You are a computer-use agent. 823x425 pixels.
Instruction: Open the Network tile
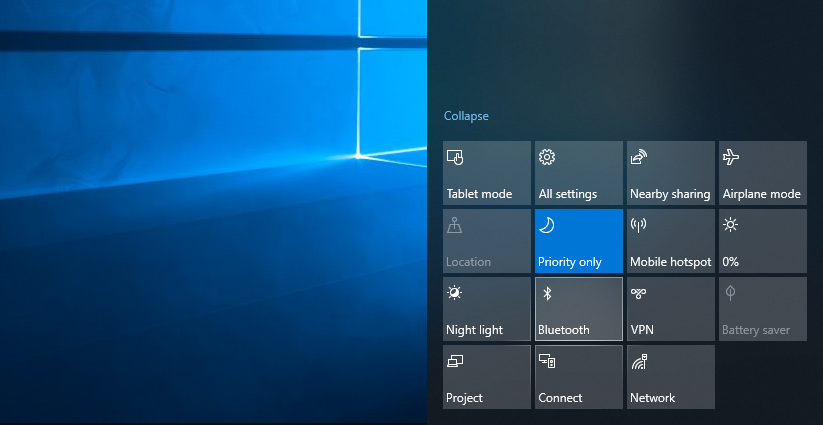[x=671, y=377]
